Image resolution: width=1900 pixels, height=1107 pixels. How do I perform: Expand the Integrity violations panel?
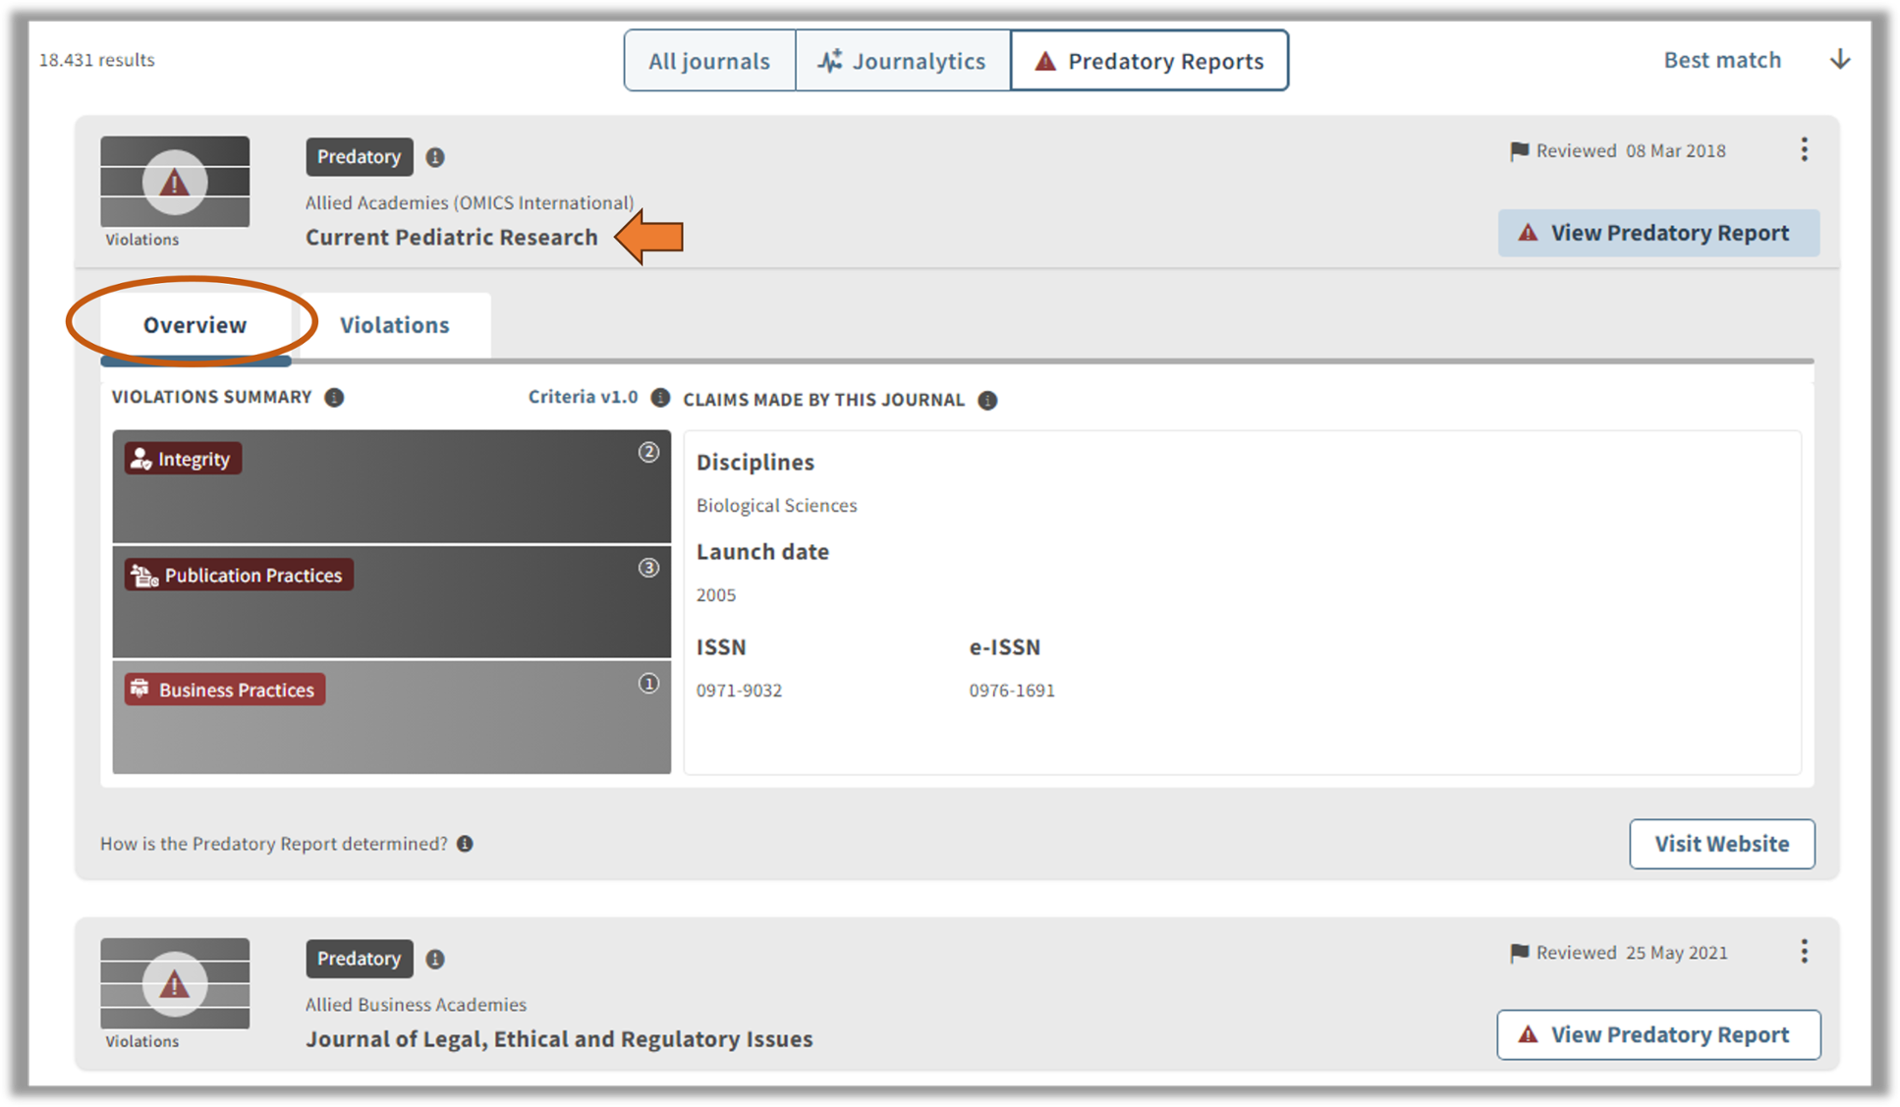(392, 487)
